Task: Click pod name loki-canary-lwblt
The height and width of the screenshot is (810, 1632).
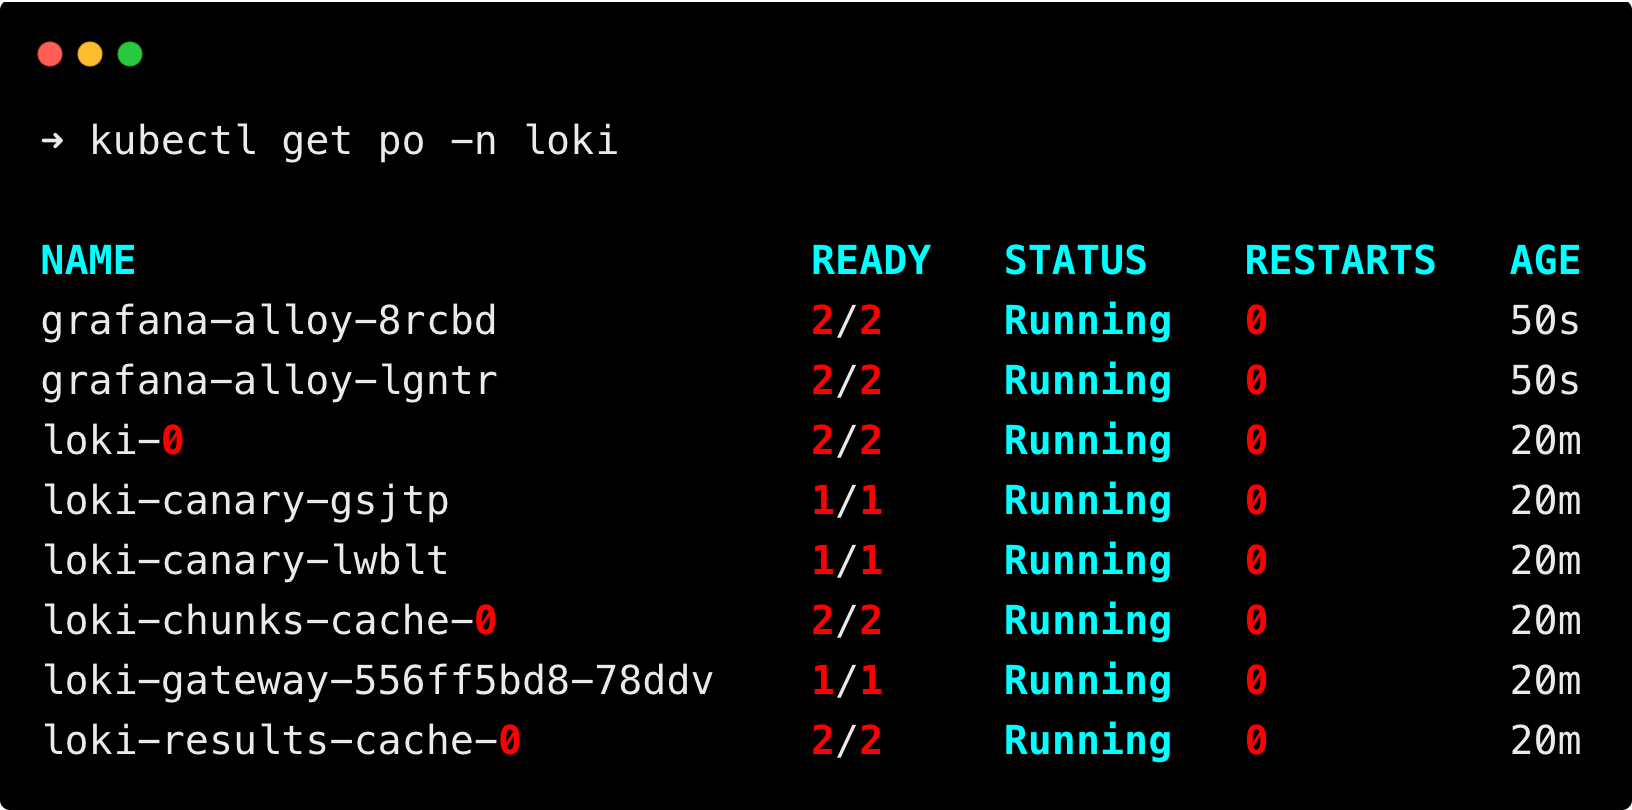Action: point(245,561)
